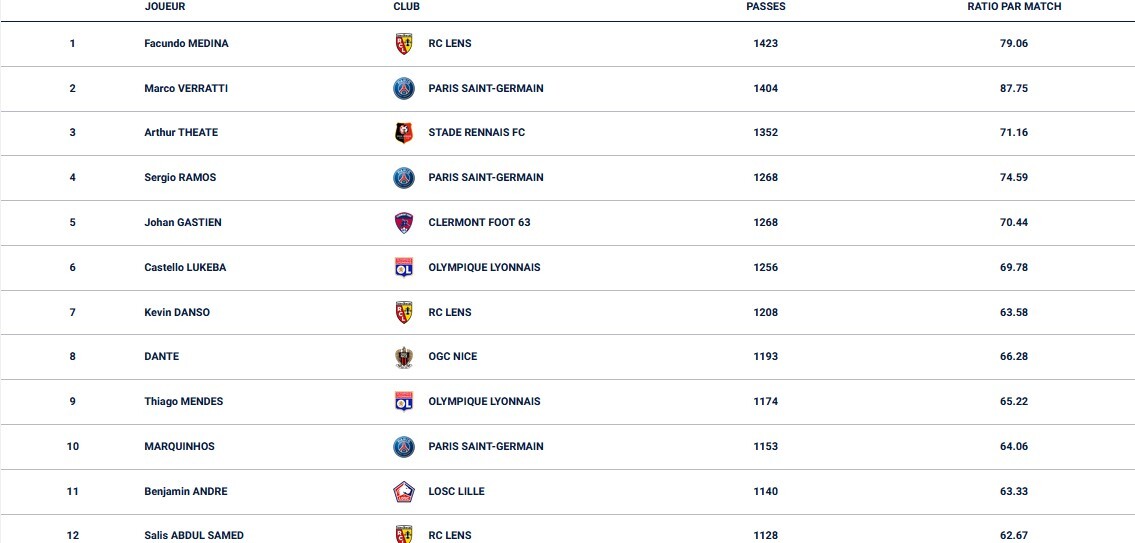Click the player name DANTE

[162, 357]
